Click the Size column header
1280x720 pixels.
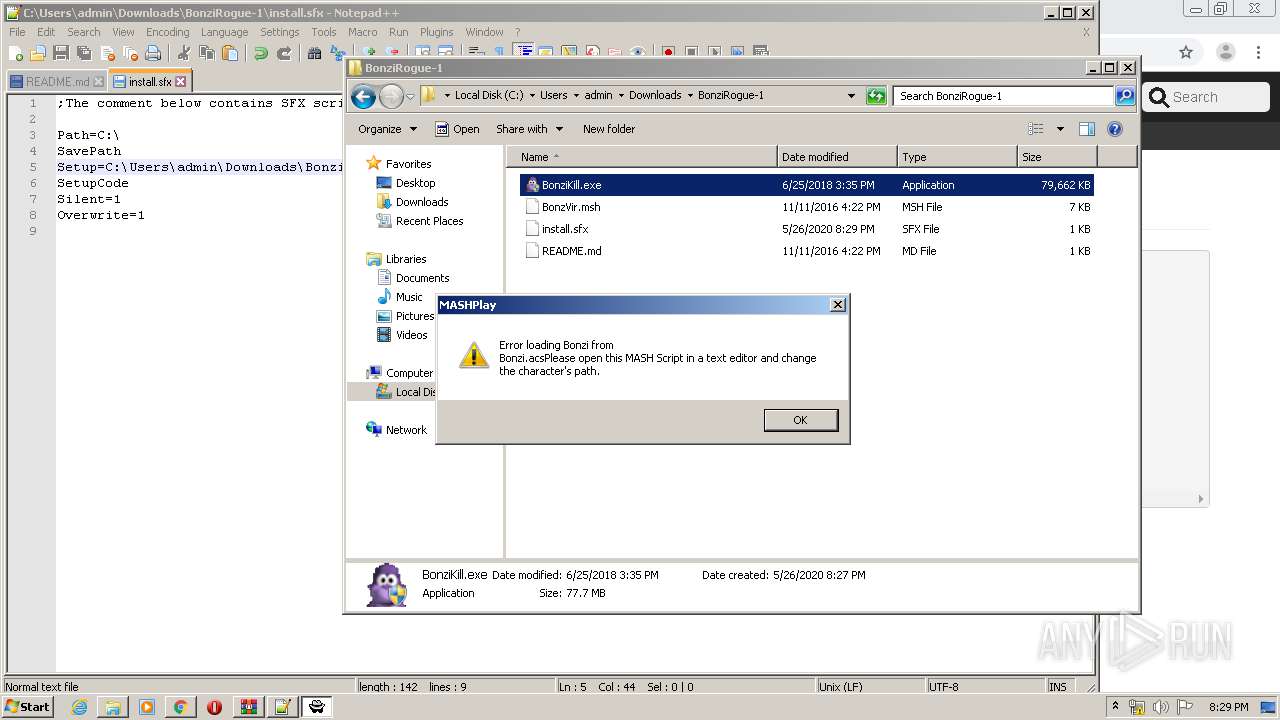pos(1057,157)
